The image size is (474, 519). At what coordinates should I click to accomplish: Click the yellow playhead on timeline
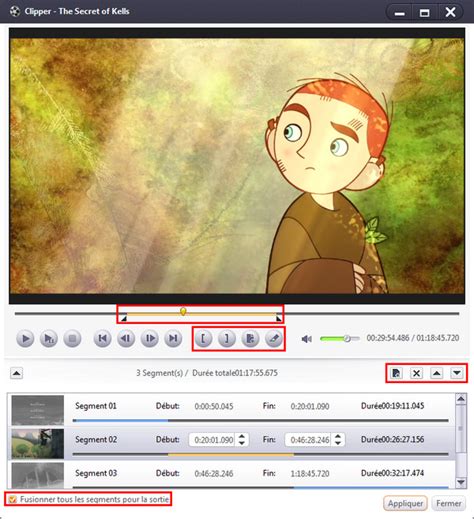point(183,311)
